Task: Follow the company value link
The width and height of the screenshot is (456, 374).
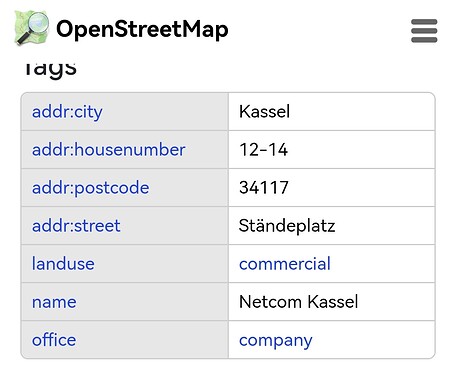Action: coord(276,341)
